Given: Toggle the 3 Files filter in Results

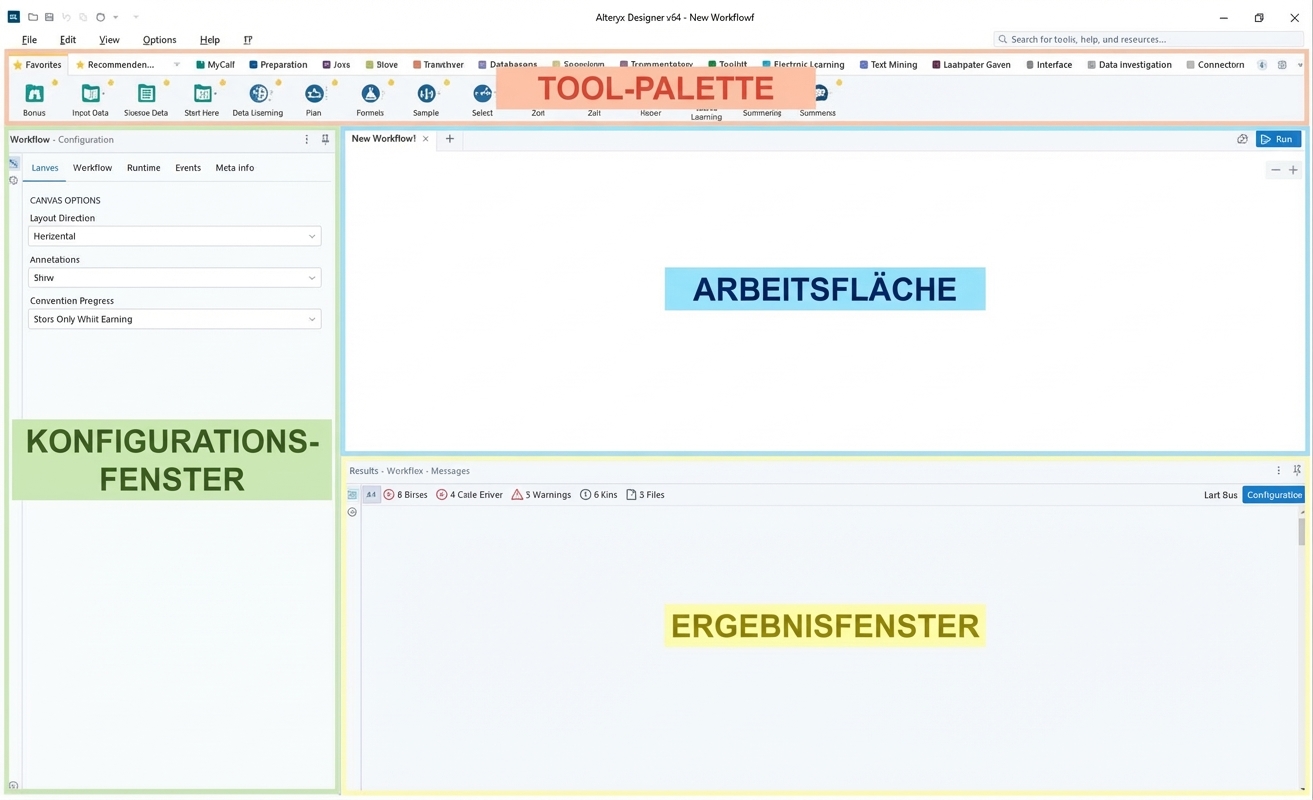Looking at the screenshot, I should (x=645, y=494).
